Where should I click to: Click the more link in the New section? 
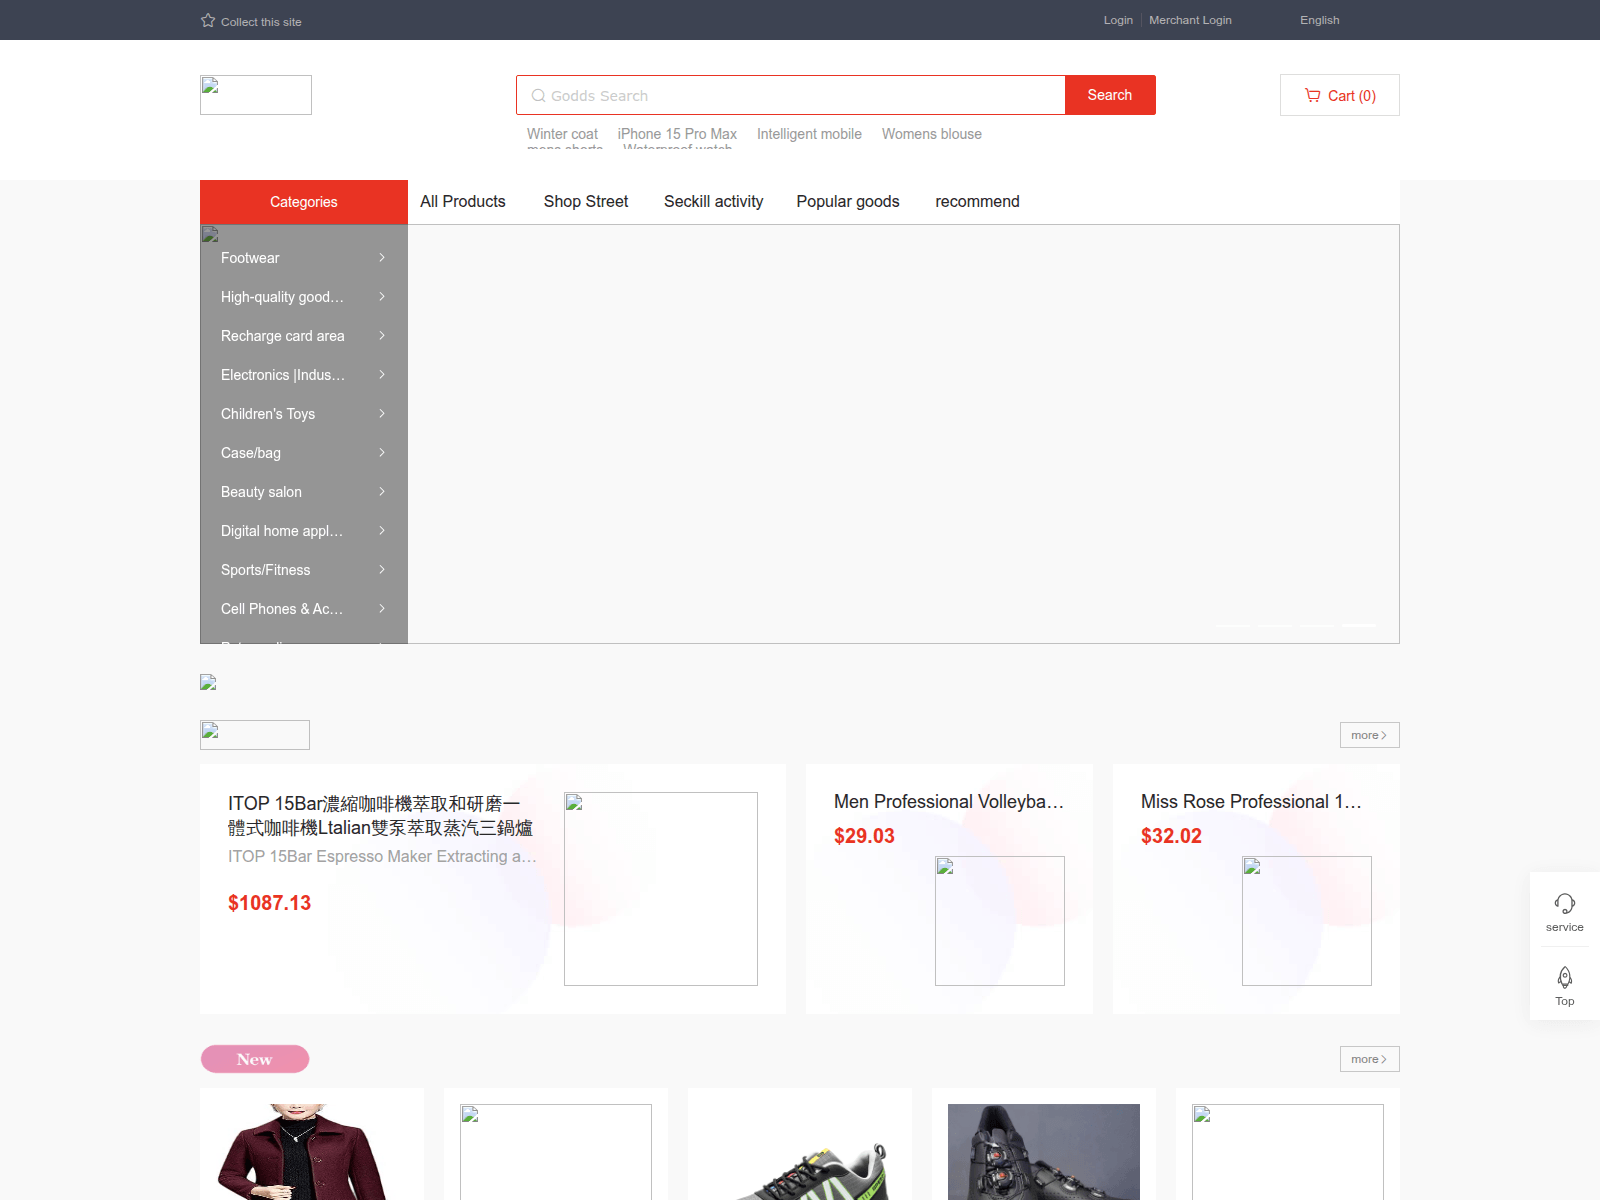pos(1368,1058)
